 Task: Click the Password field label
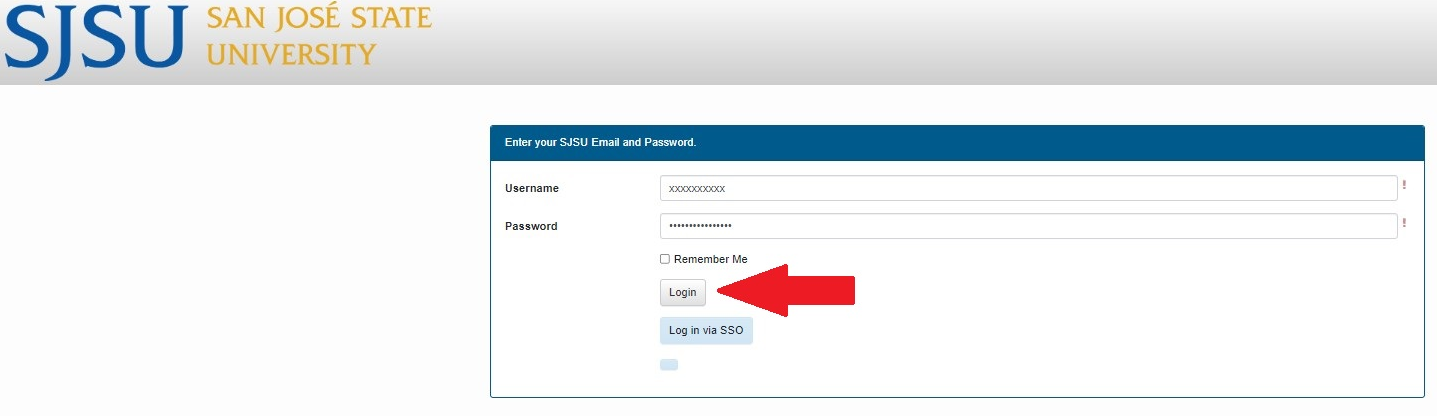[x=531, y=226]
